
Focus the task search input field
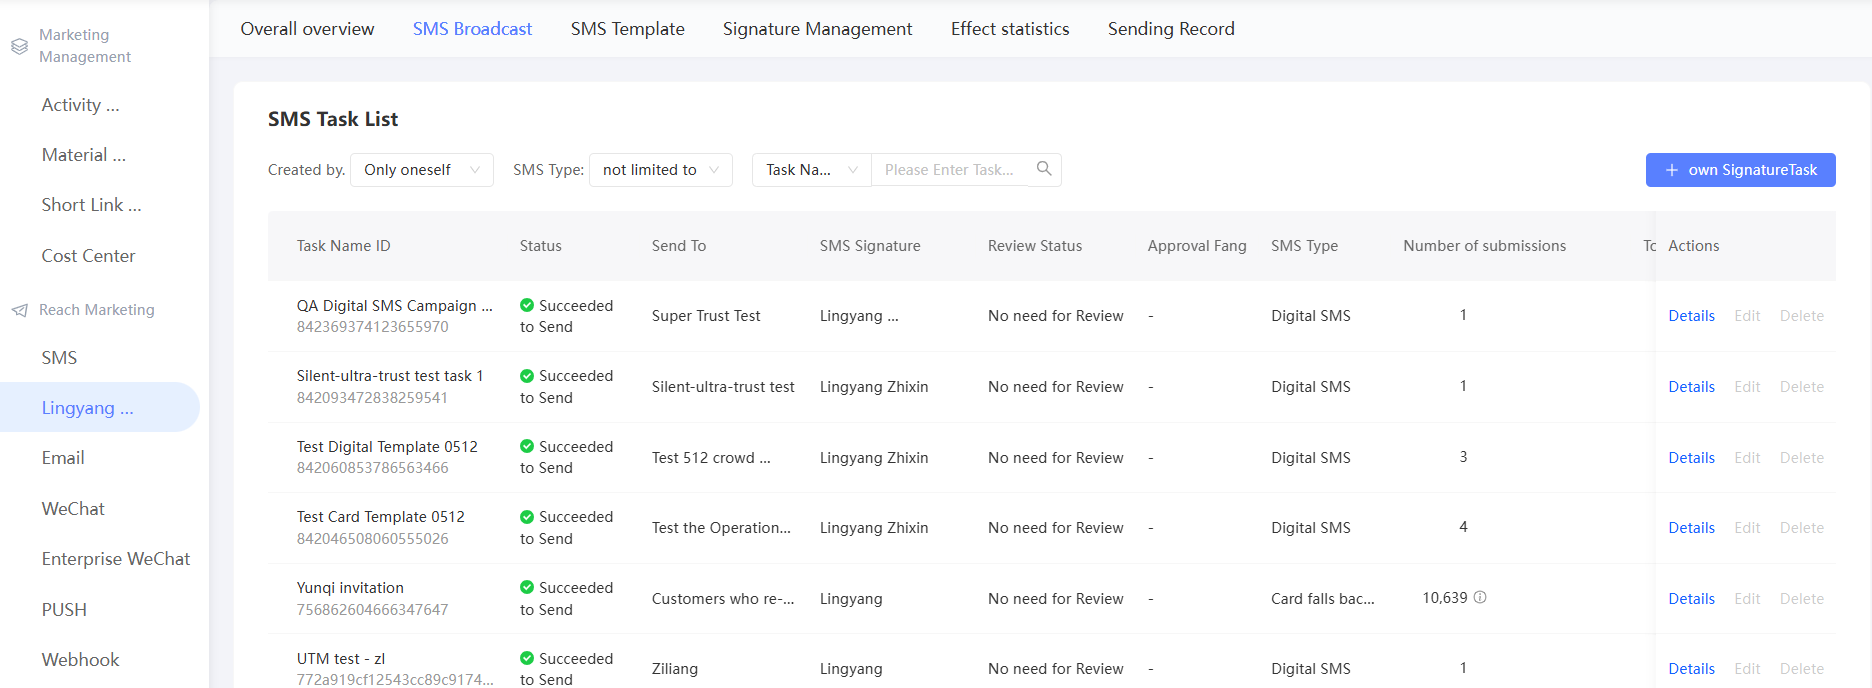tap(950, 170)
